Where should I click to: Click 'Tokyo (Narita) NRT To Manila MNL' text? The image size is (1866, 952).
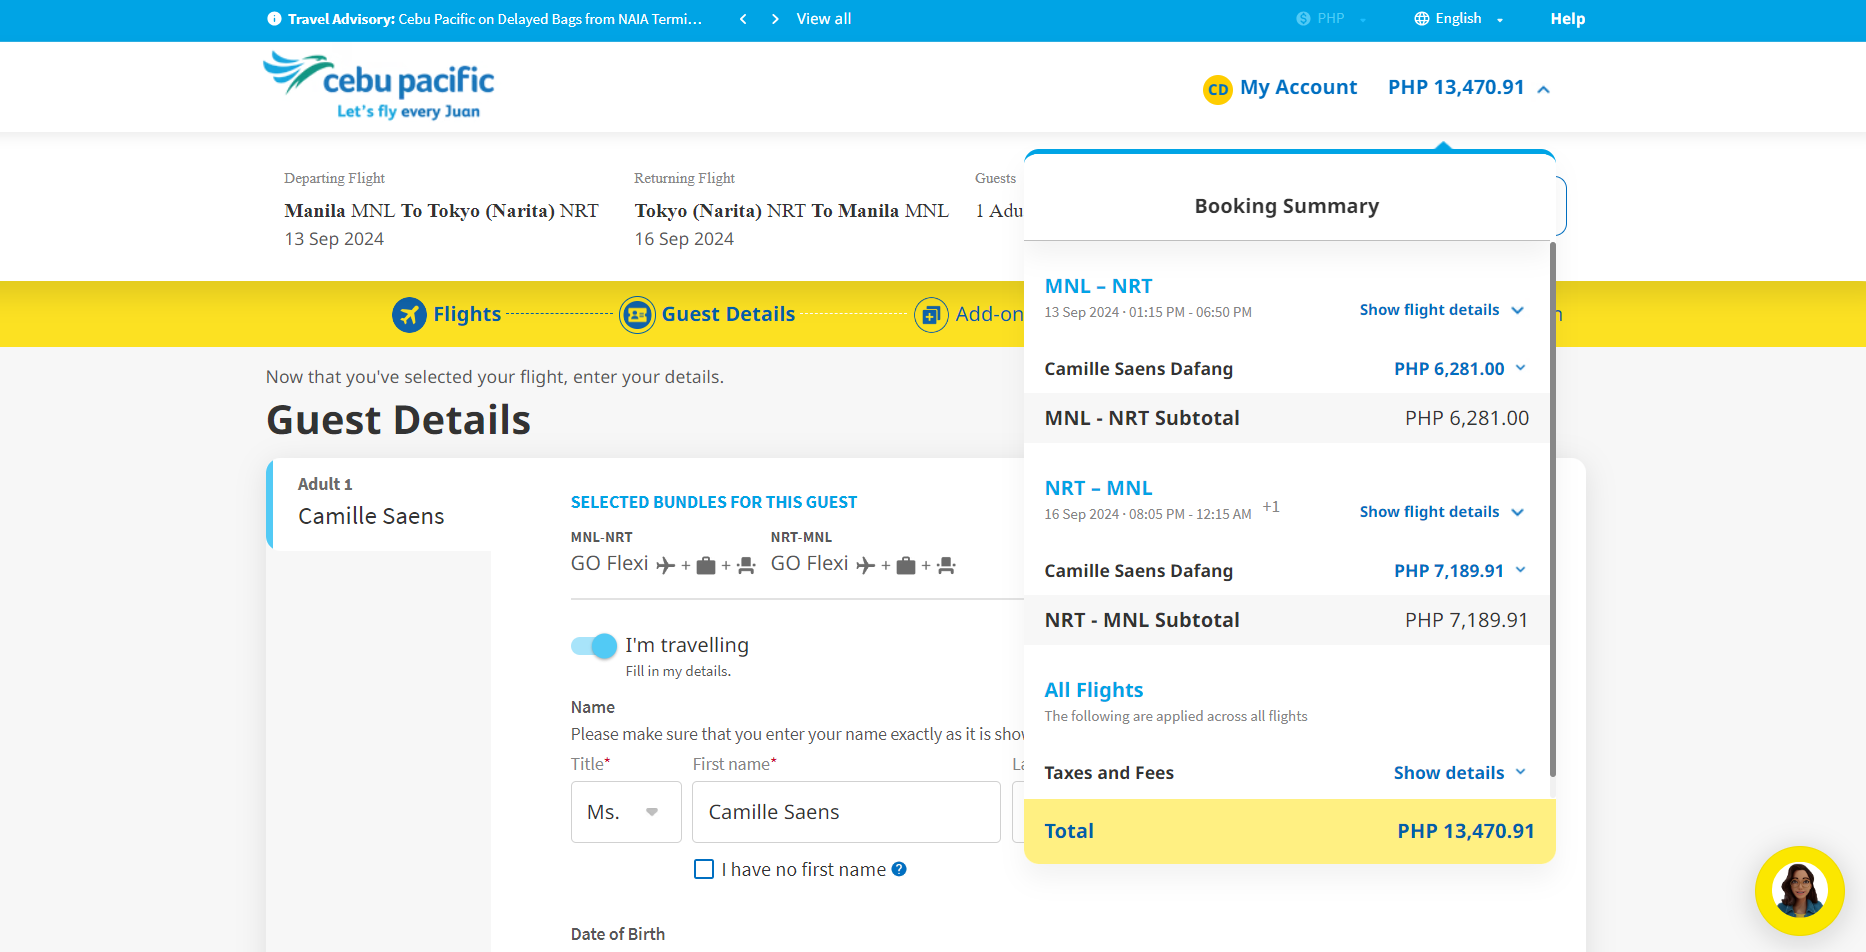(791, 211)
